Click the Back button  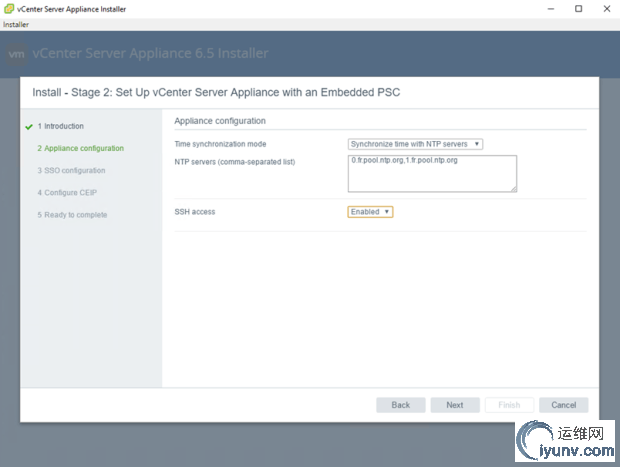401,405
